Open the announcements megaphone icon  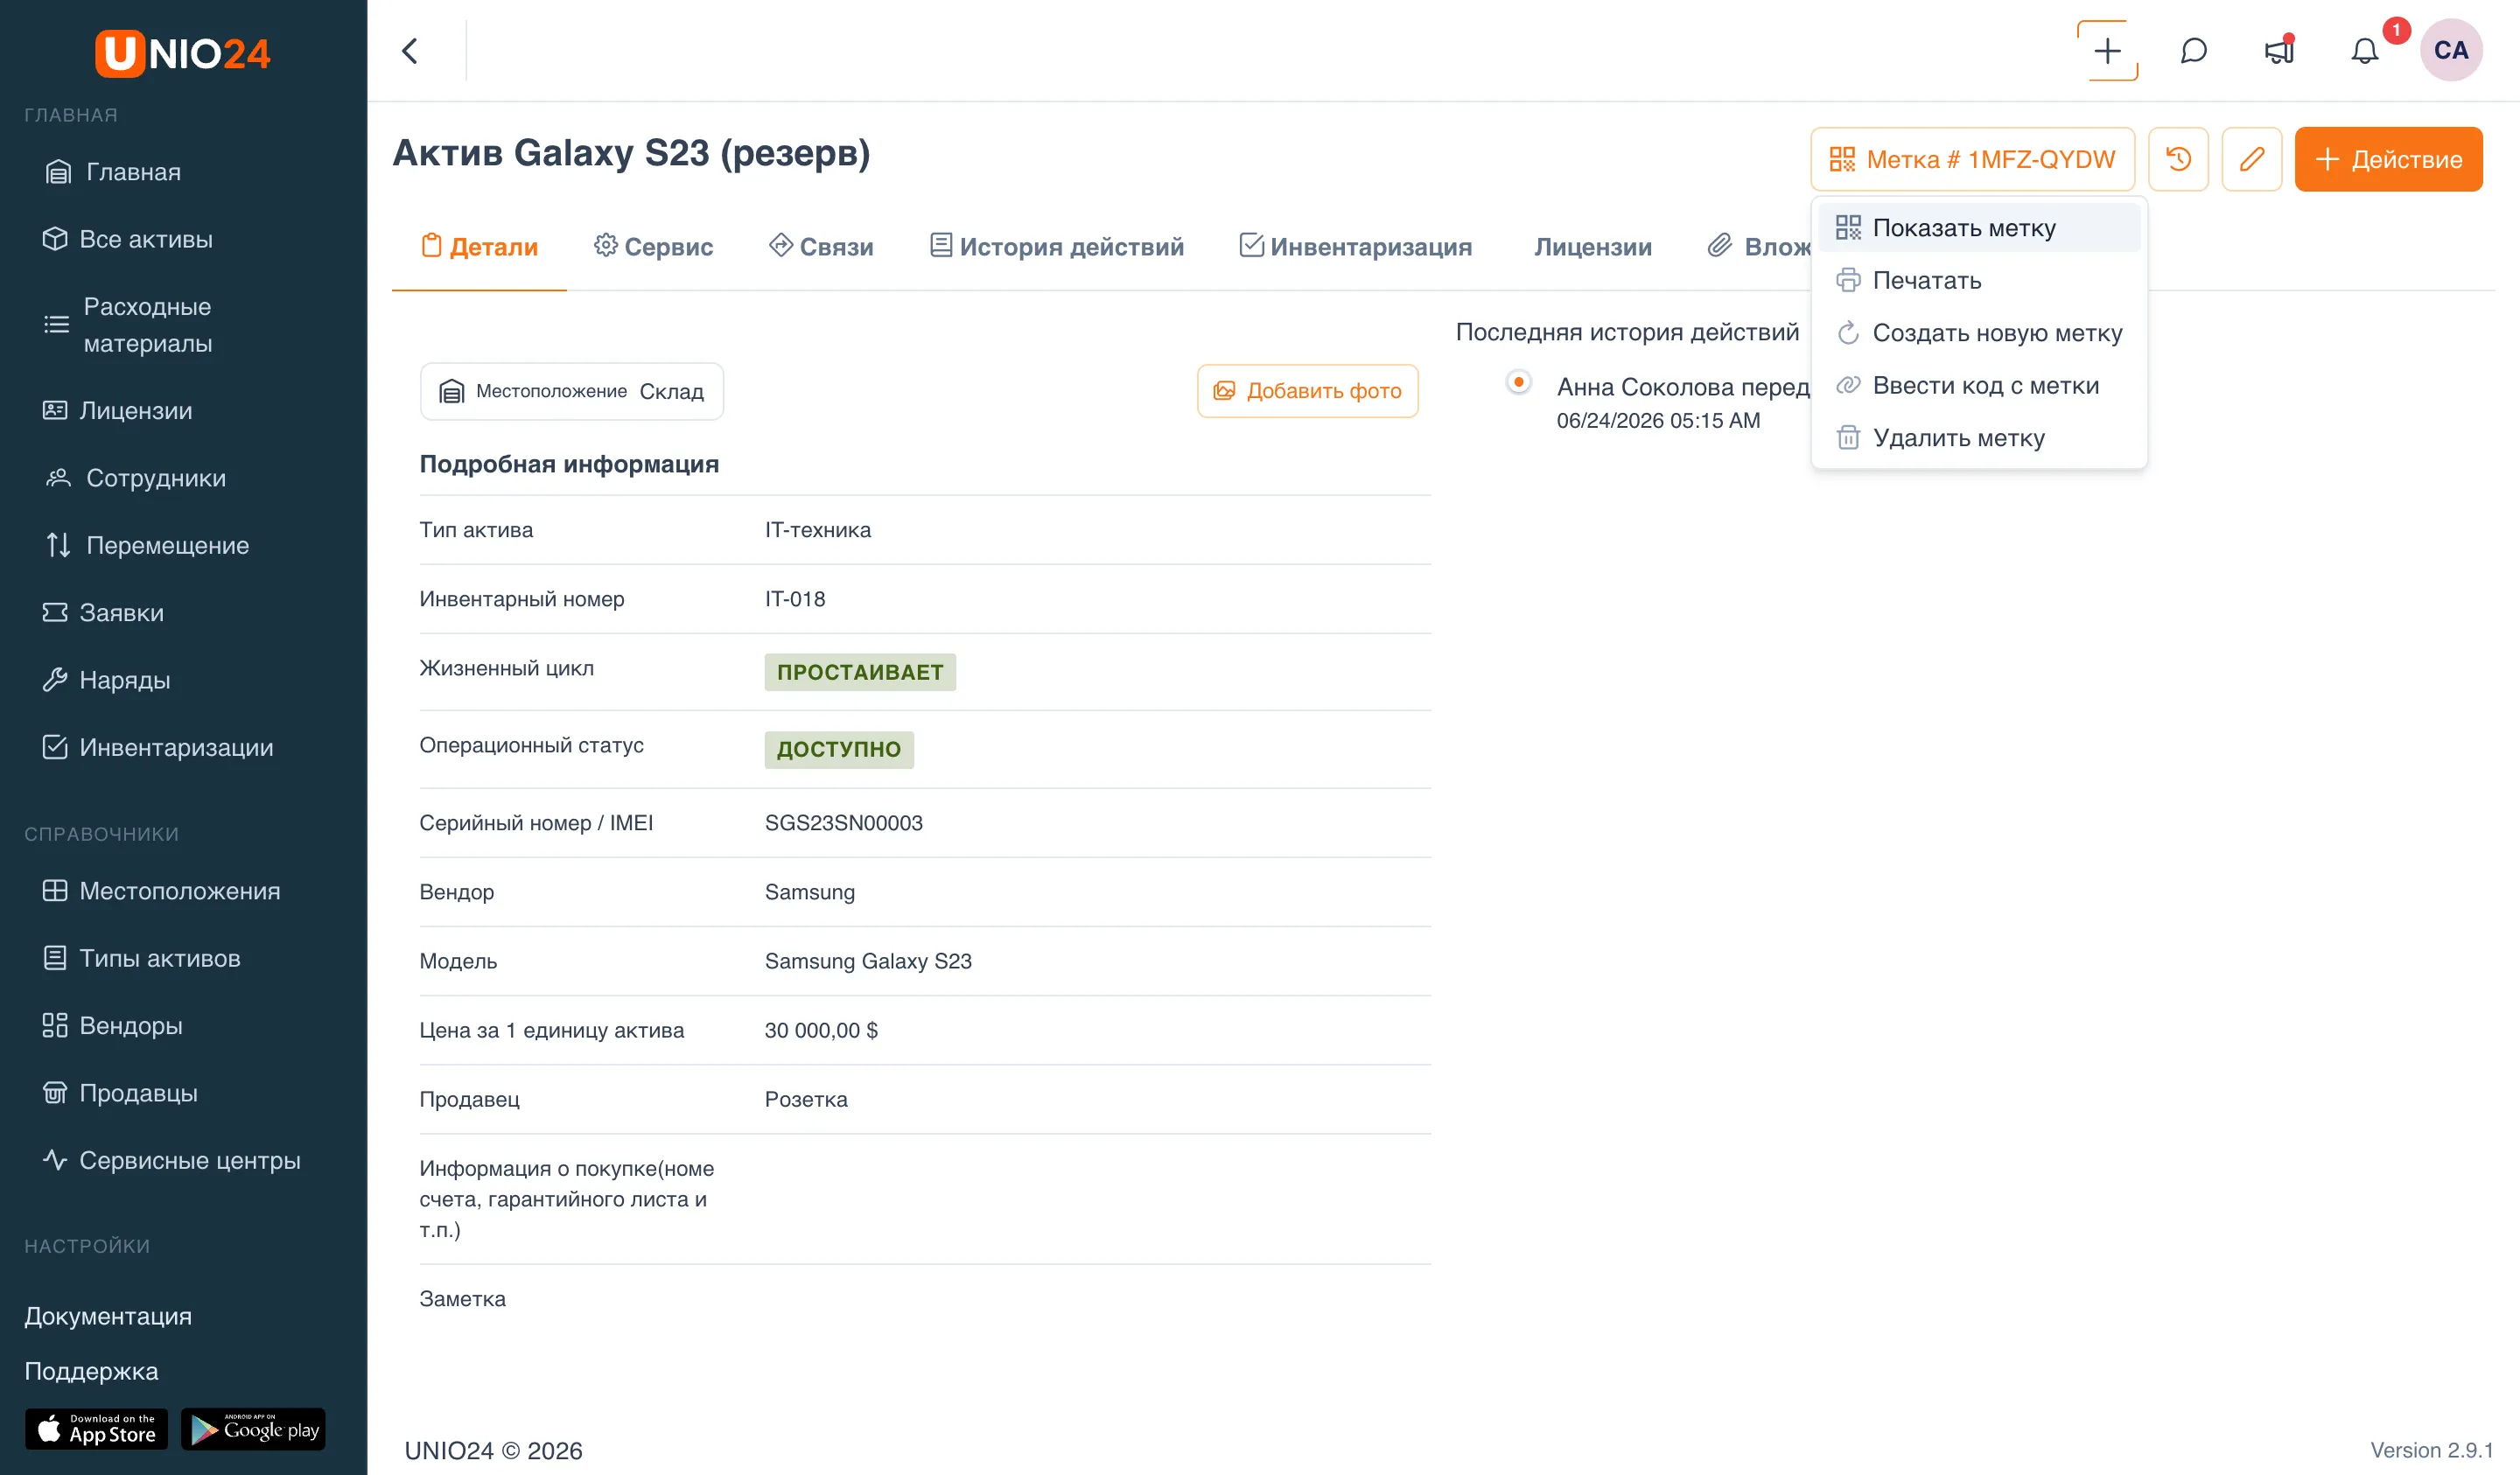point(2279,50)
